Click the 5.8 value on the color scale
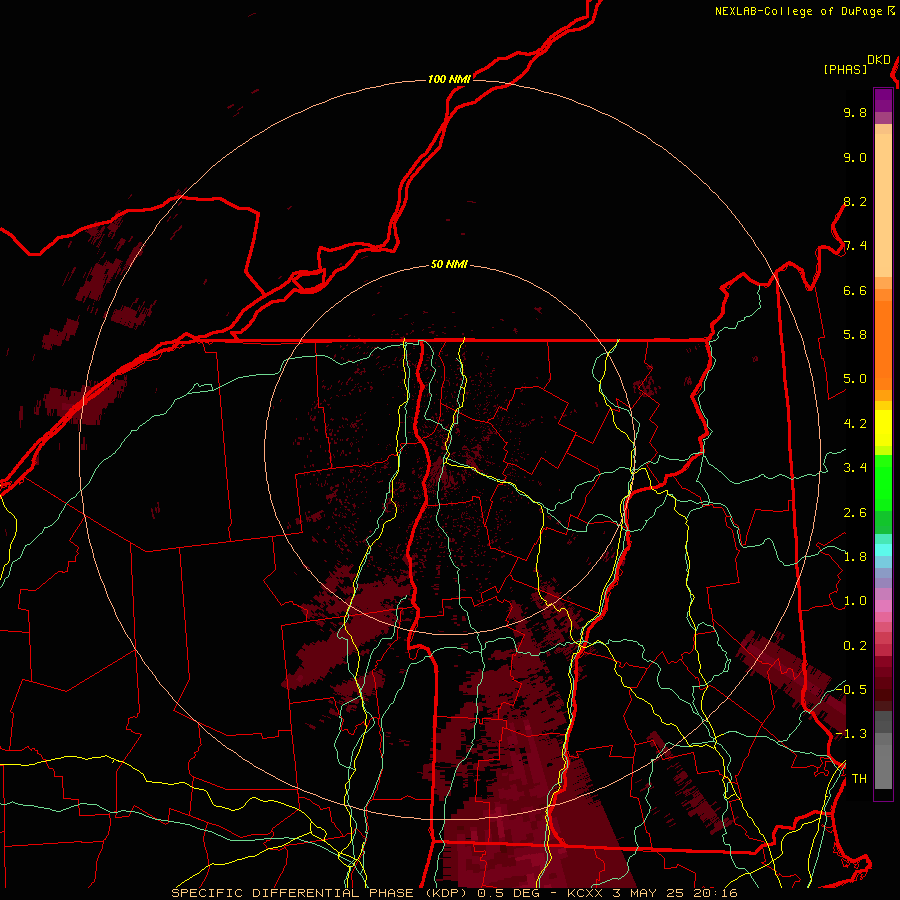 coord(855,335)
